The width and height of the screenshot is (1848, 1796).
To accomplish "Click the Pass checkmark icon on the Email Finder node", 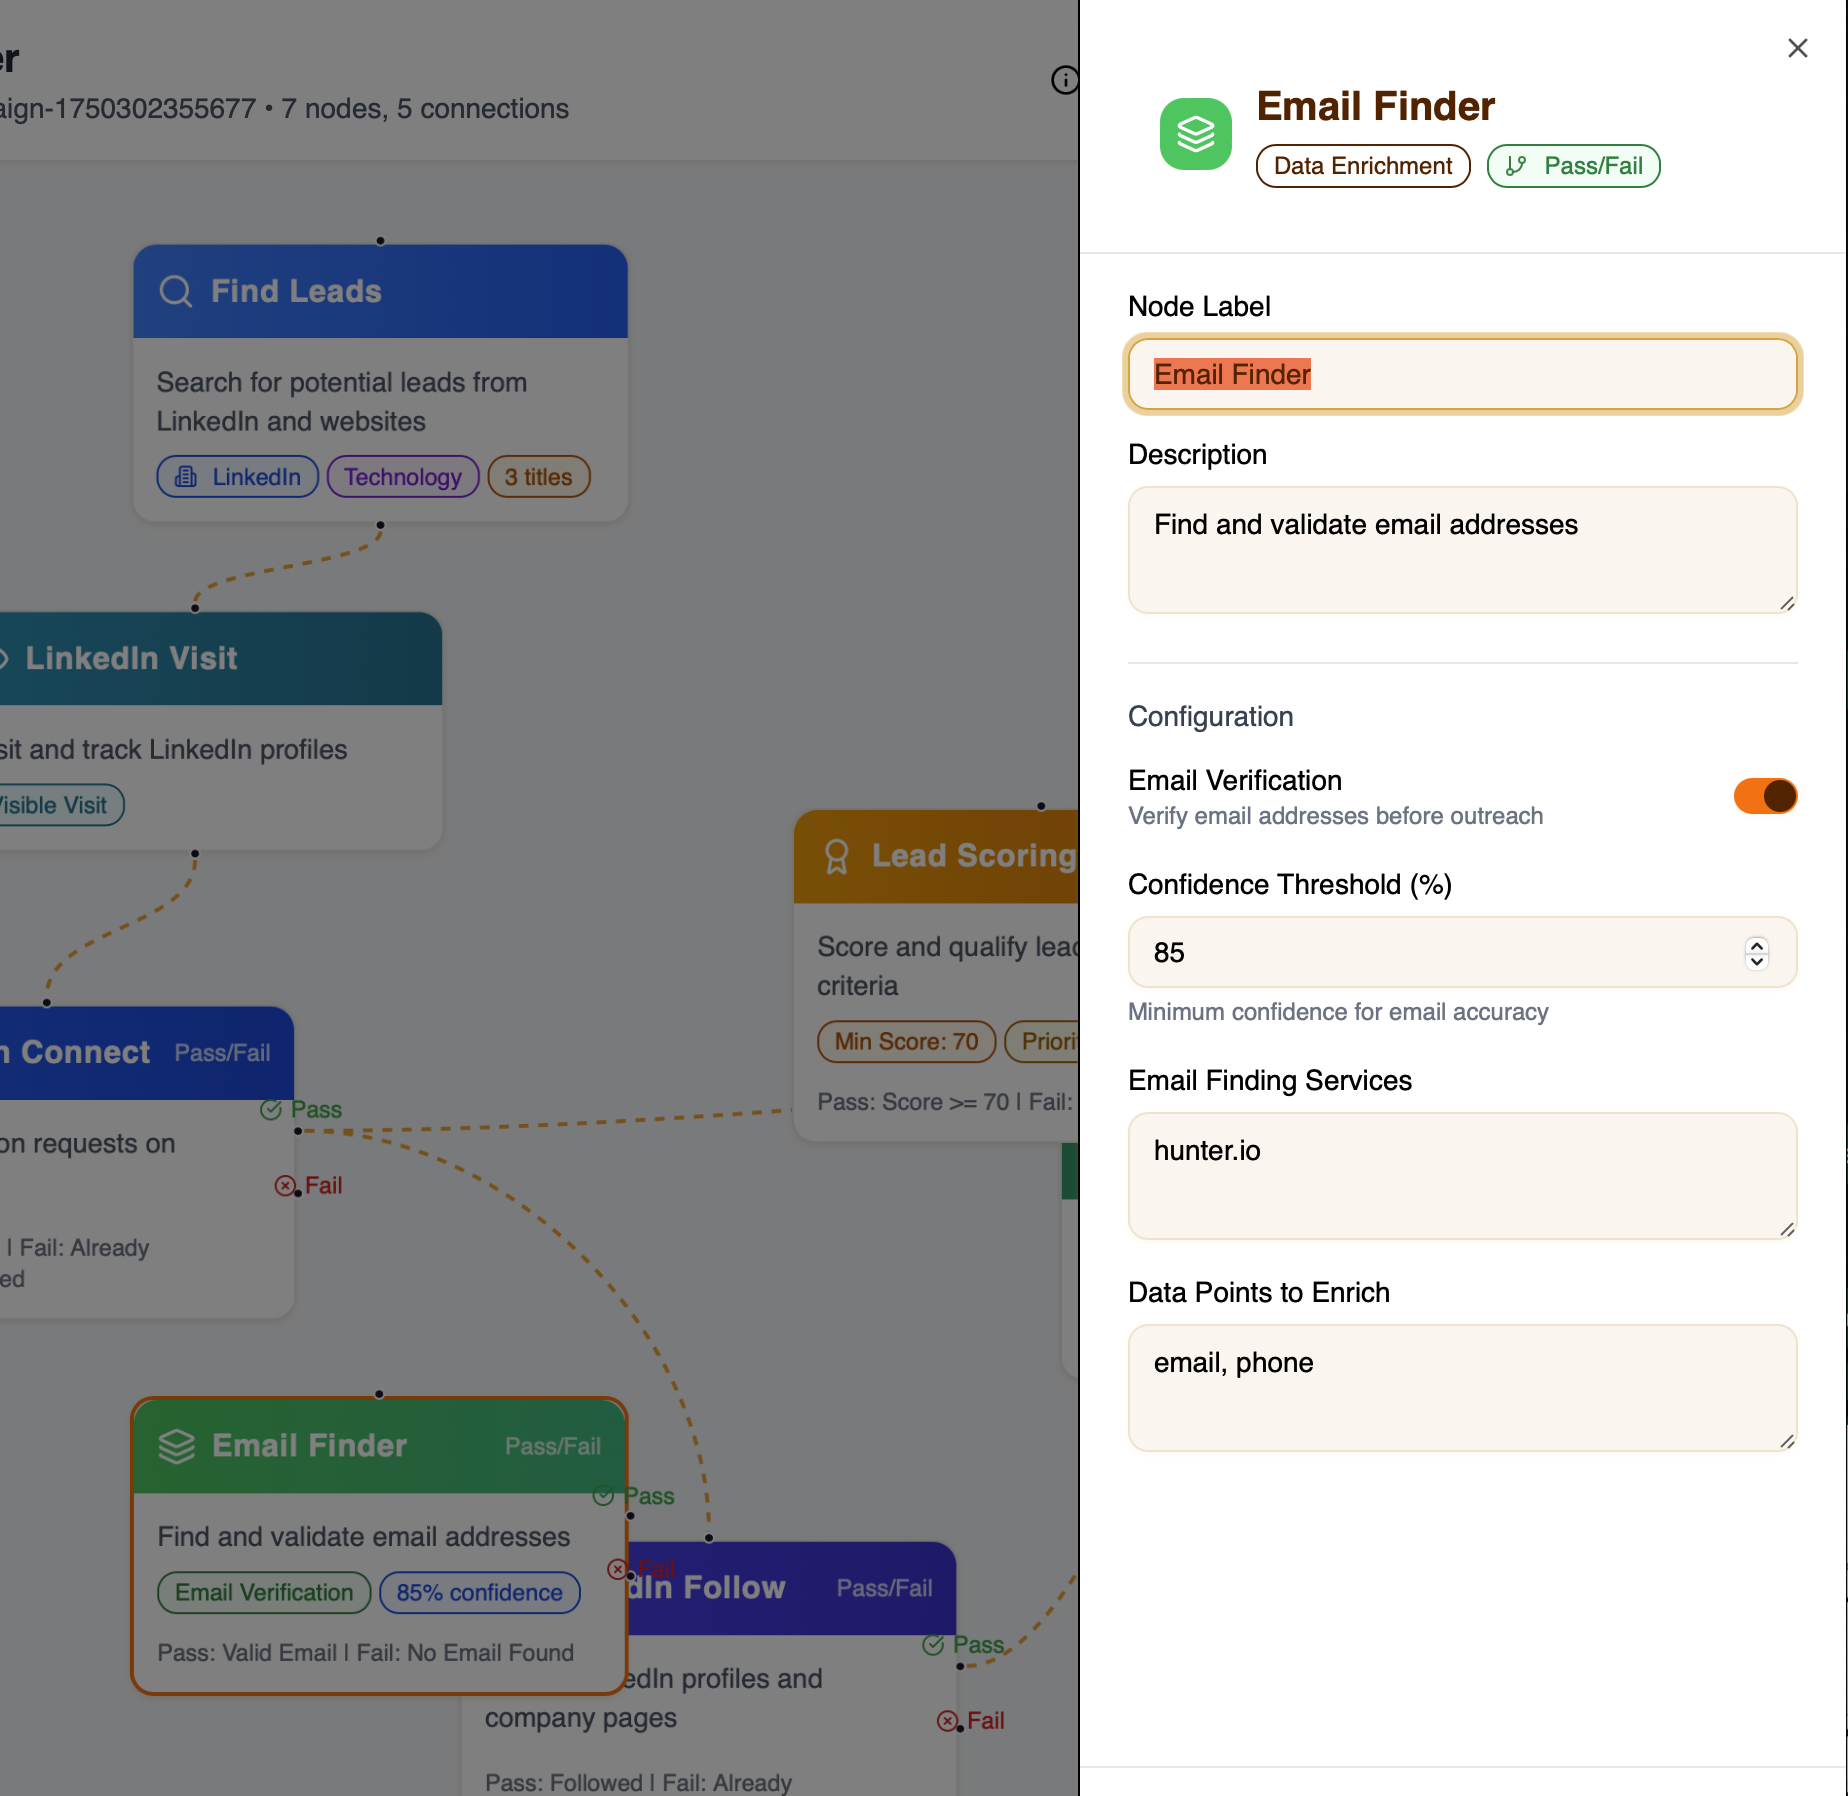I will pyautogui.click(x=604, y=1496).
